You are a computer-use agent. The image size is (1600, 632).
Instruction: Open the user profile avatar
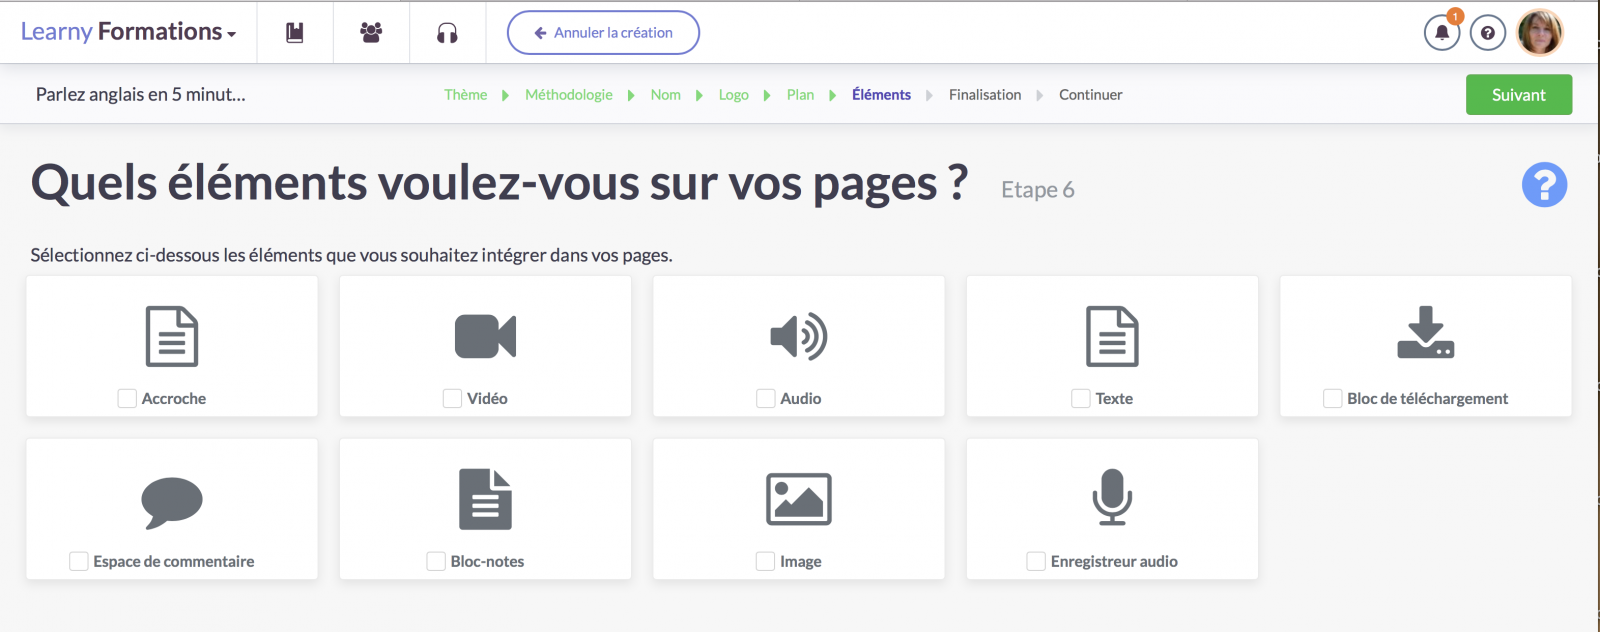[1540, 33]
